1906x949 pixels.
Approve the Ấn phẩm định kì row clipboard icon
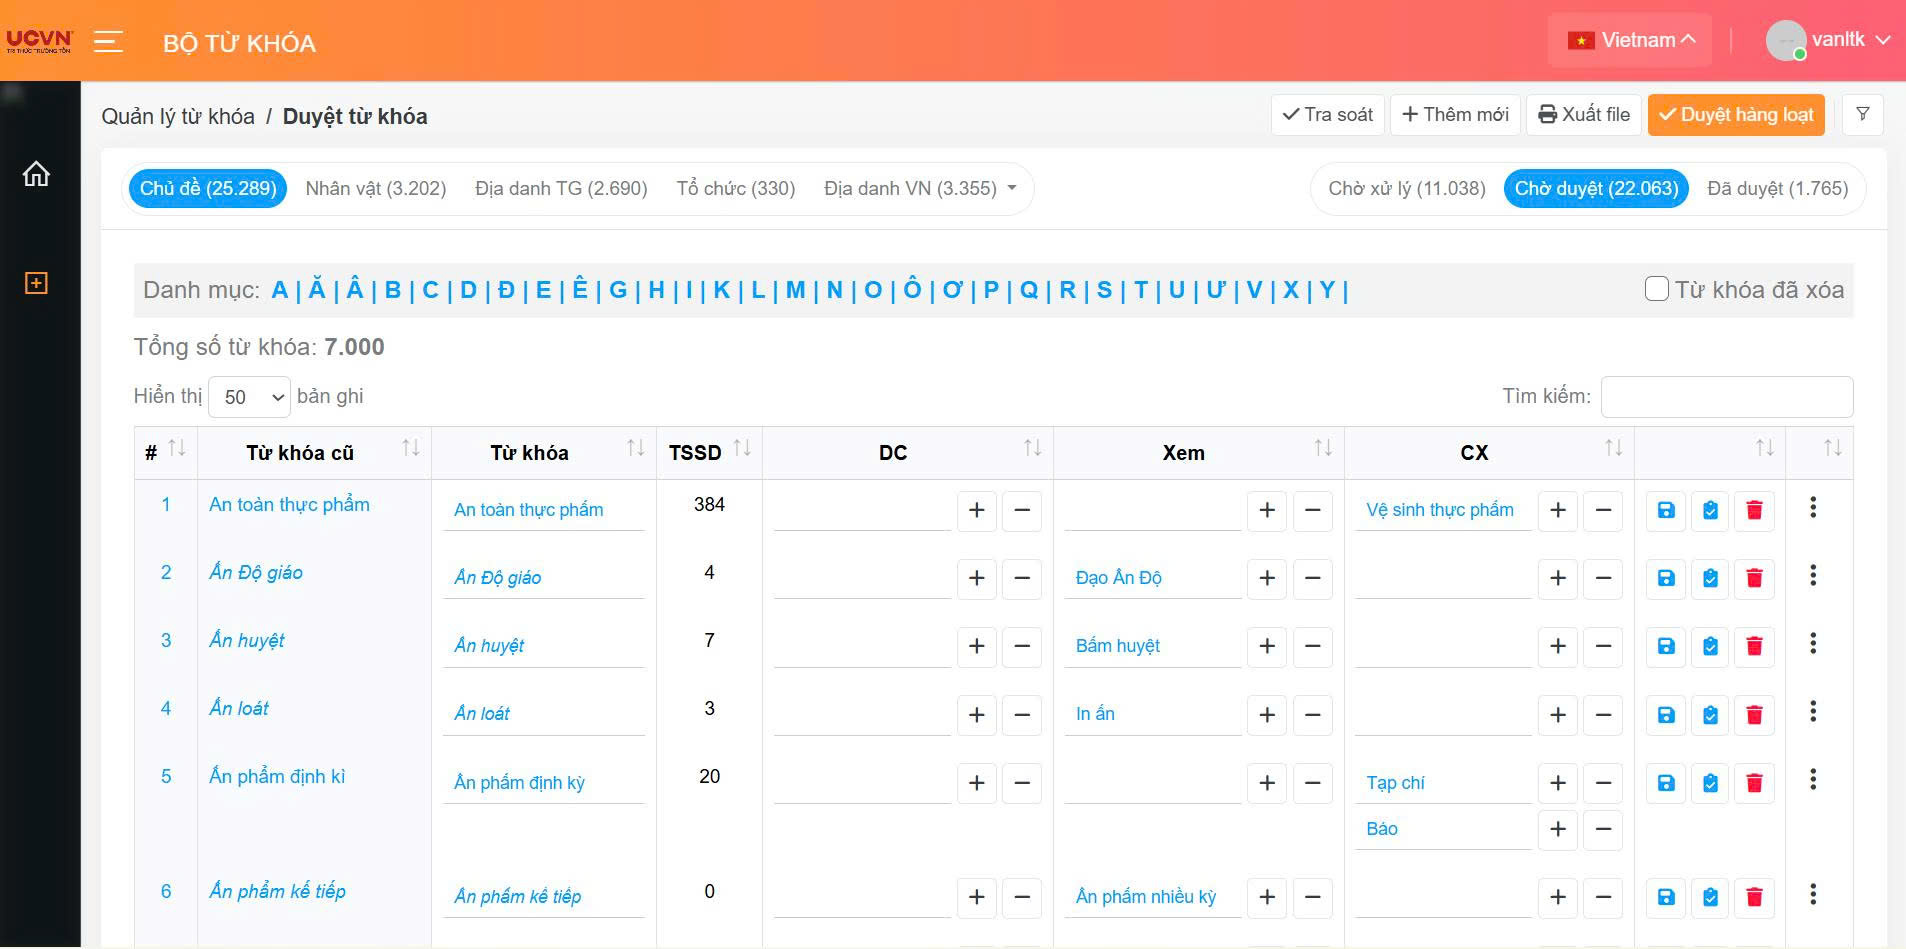(x=1710, y=783)
